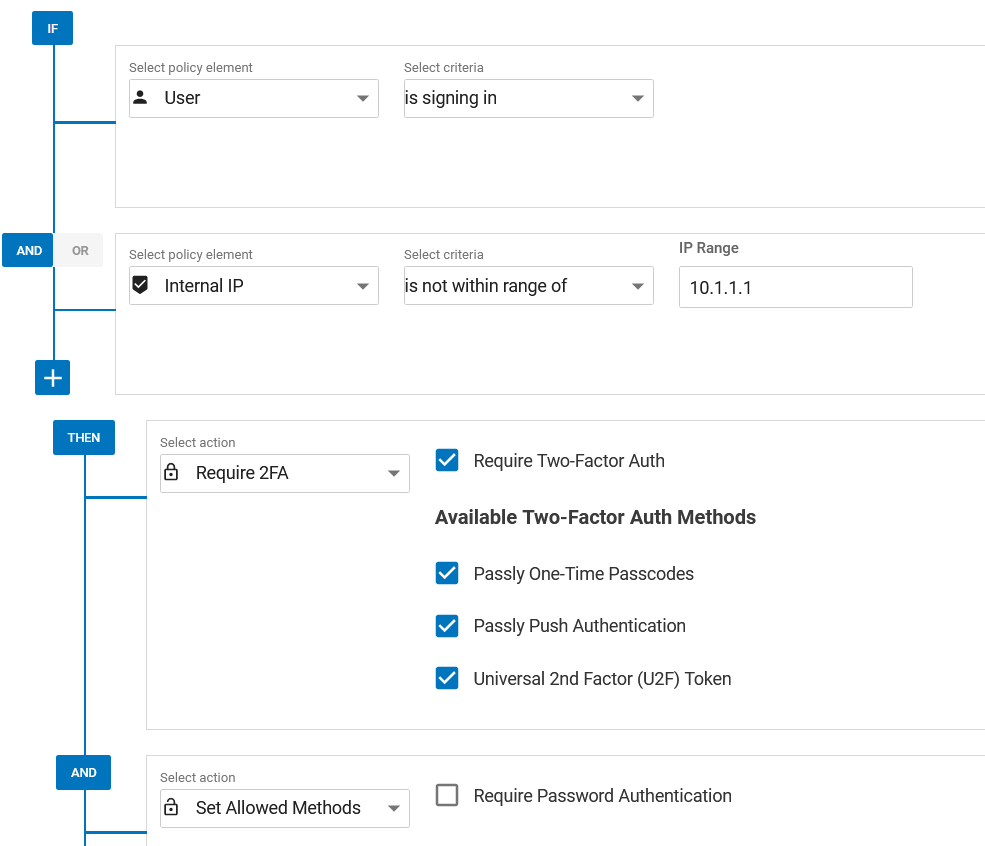Click the person icon in User selector

click(x=141, y=98)
